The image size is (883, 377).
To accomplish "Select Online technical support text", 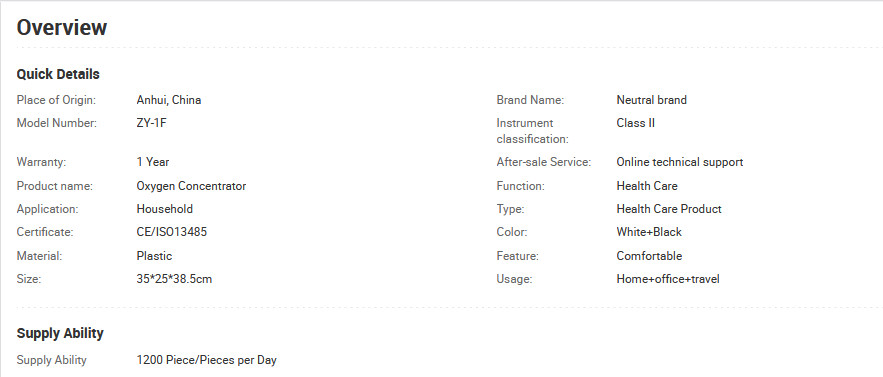I will pyautogui.click(x=680, y=162).
